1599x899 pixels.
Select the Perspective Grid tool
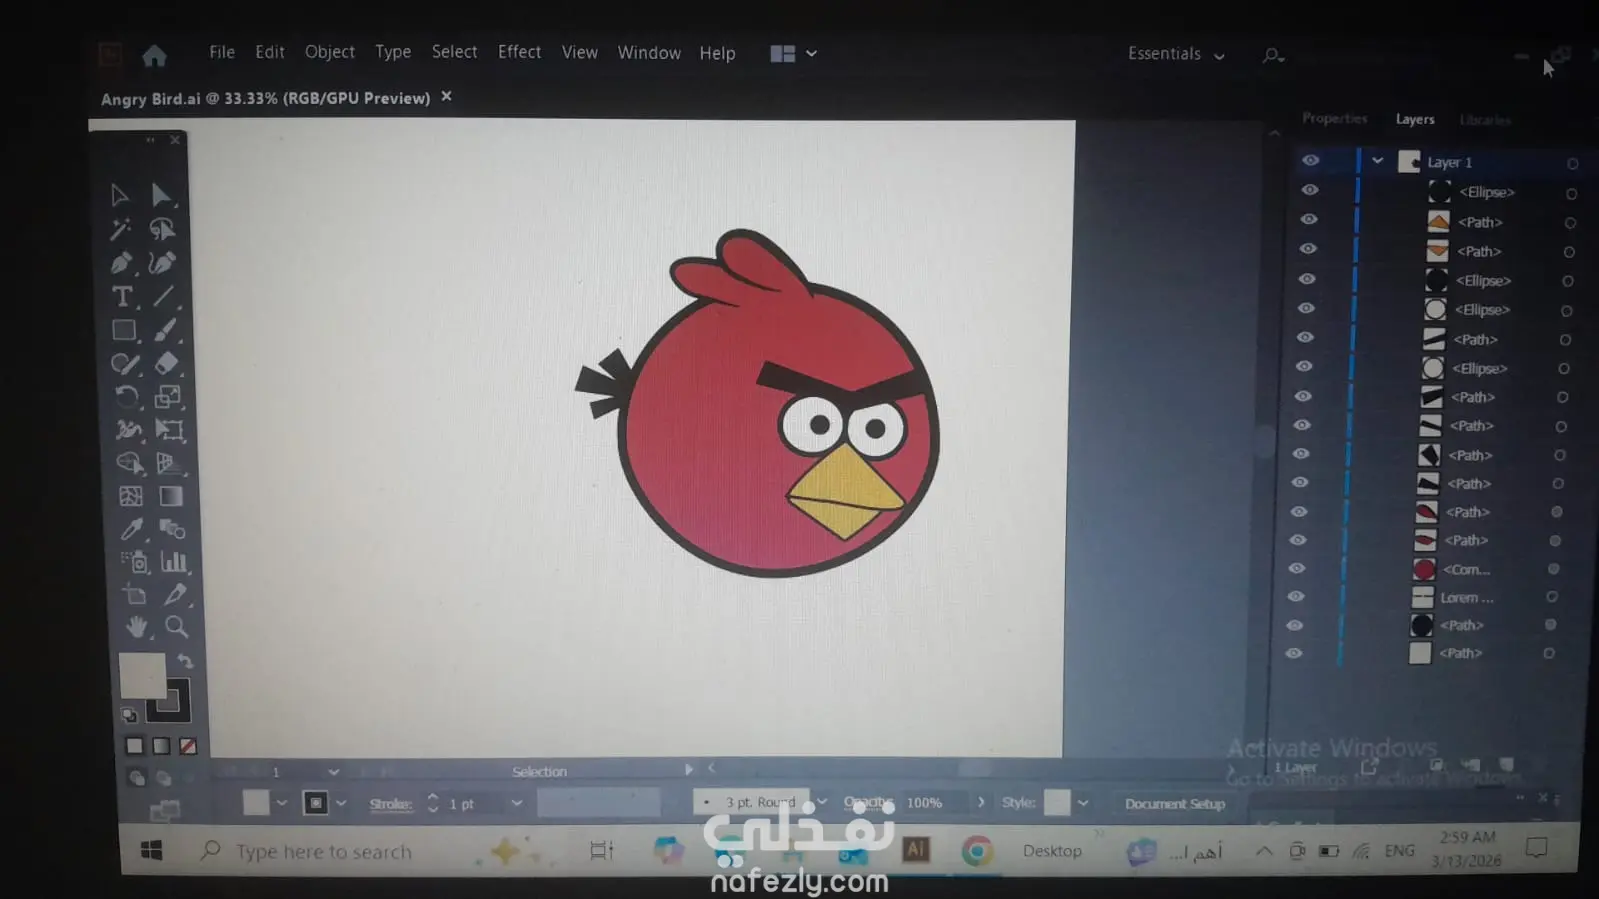point(169,463)
